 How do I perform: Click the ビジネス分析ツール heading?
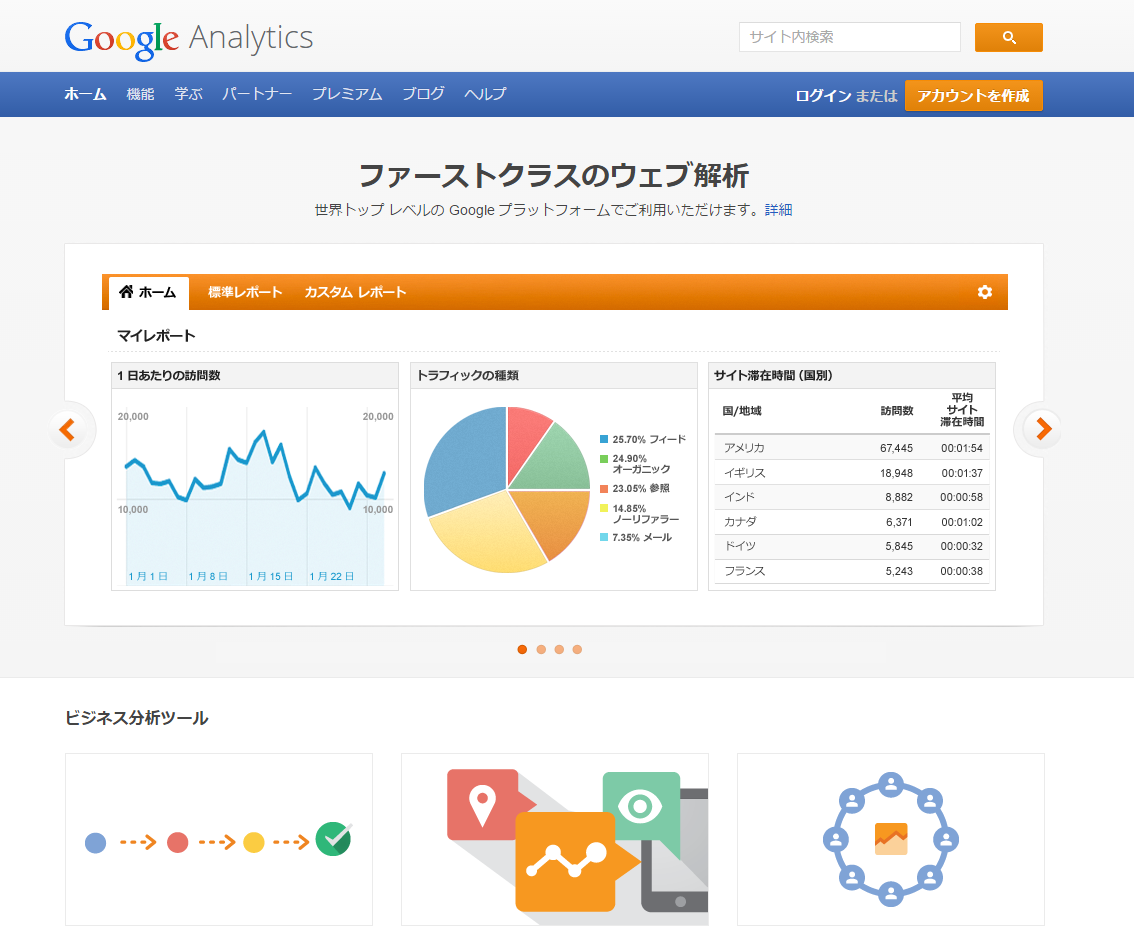137,718
